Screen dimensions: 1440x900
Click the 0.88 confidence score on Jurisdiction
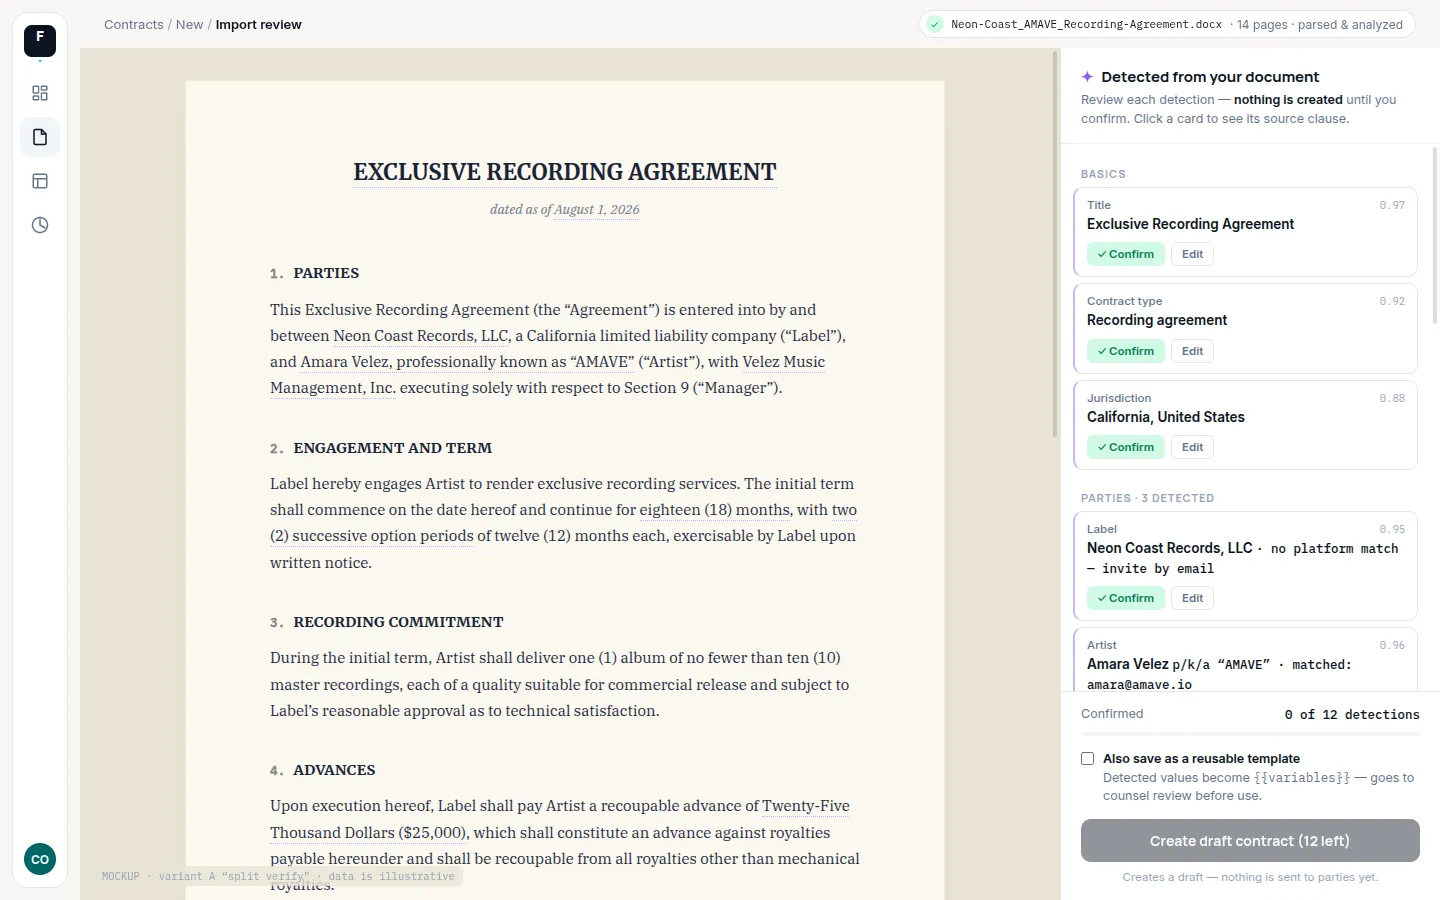tap(1392, 398)
